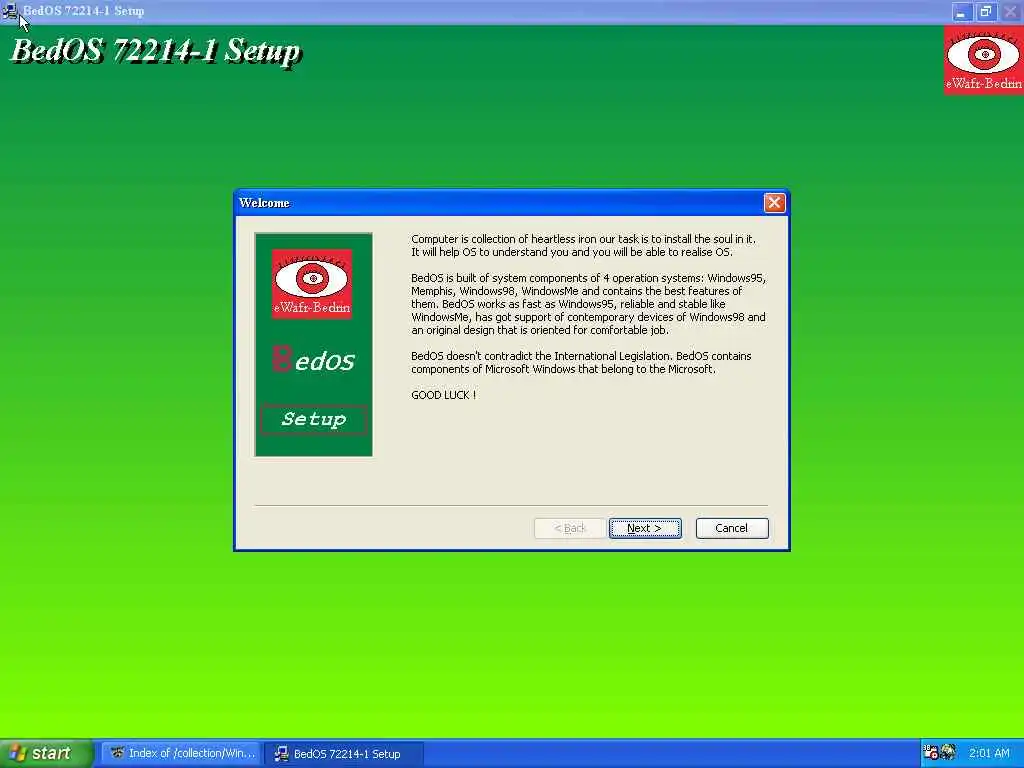This screenshot has height=768, width=1024.
Task: Select BedOS 72214-1 Setup taskbar button
Action: click(345, 753)
